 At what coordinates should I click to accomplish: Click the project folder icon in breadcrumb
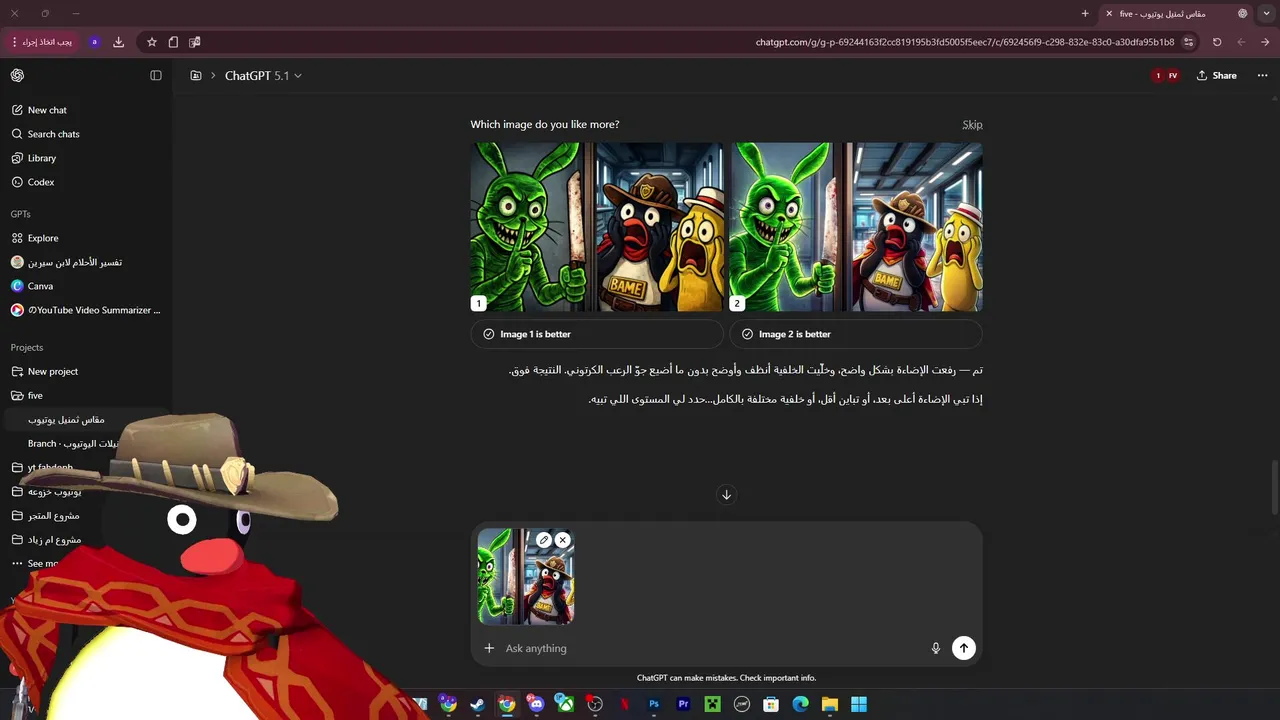pyautogui.click(x=196, y=76)
